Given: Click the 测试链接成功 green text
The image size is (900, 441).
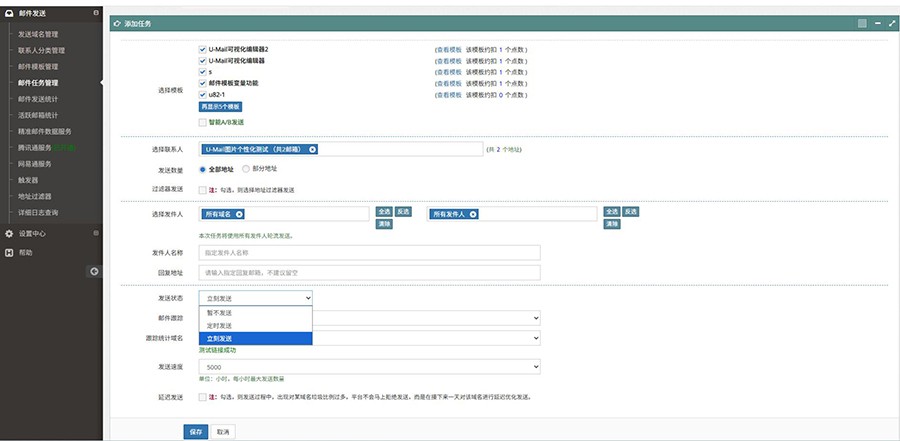Looking at the screenshot, I should [x=217, y=350].
